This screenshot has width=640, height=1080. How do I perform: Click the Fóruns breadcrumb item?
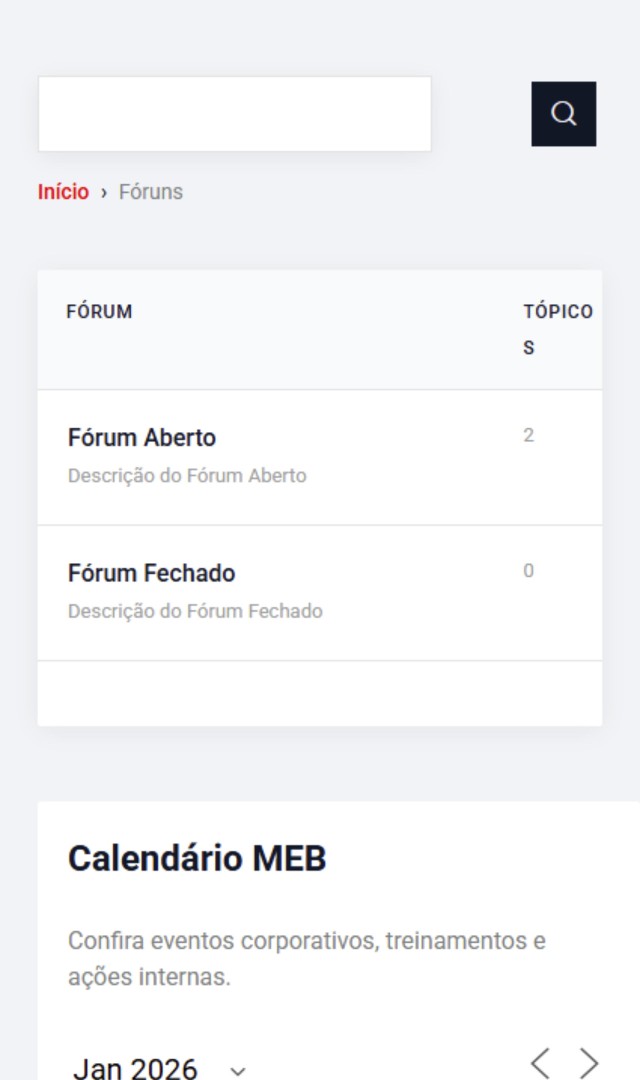point(151,192)
